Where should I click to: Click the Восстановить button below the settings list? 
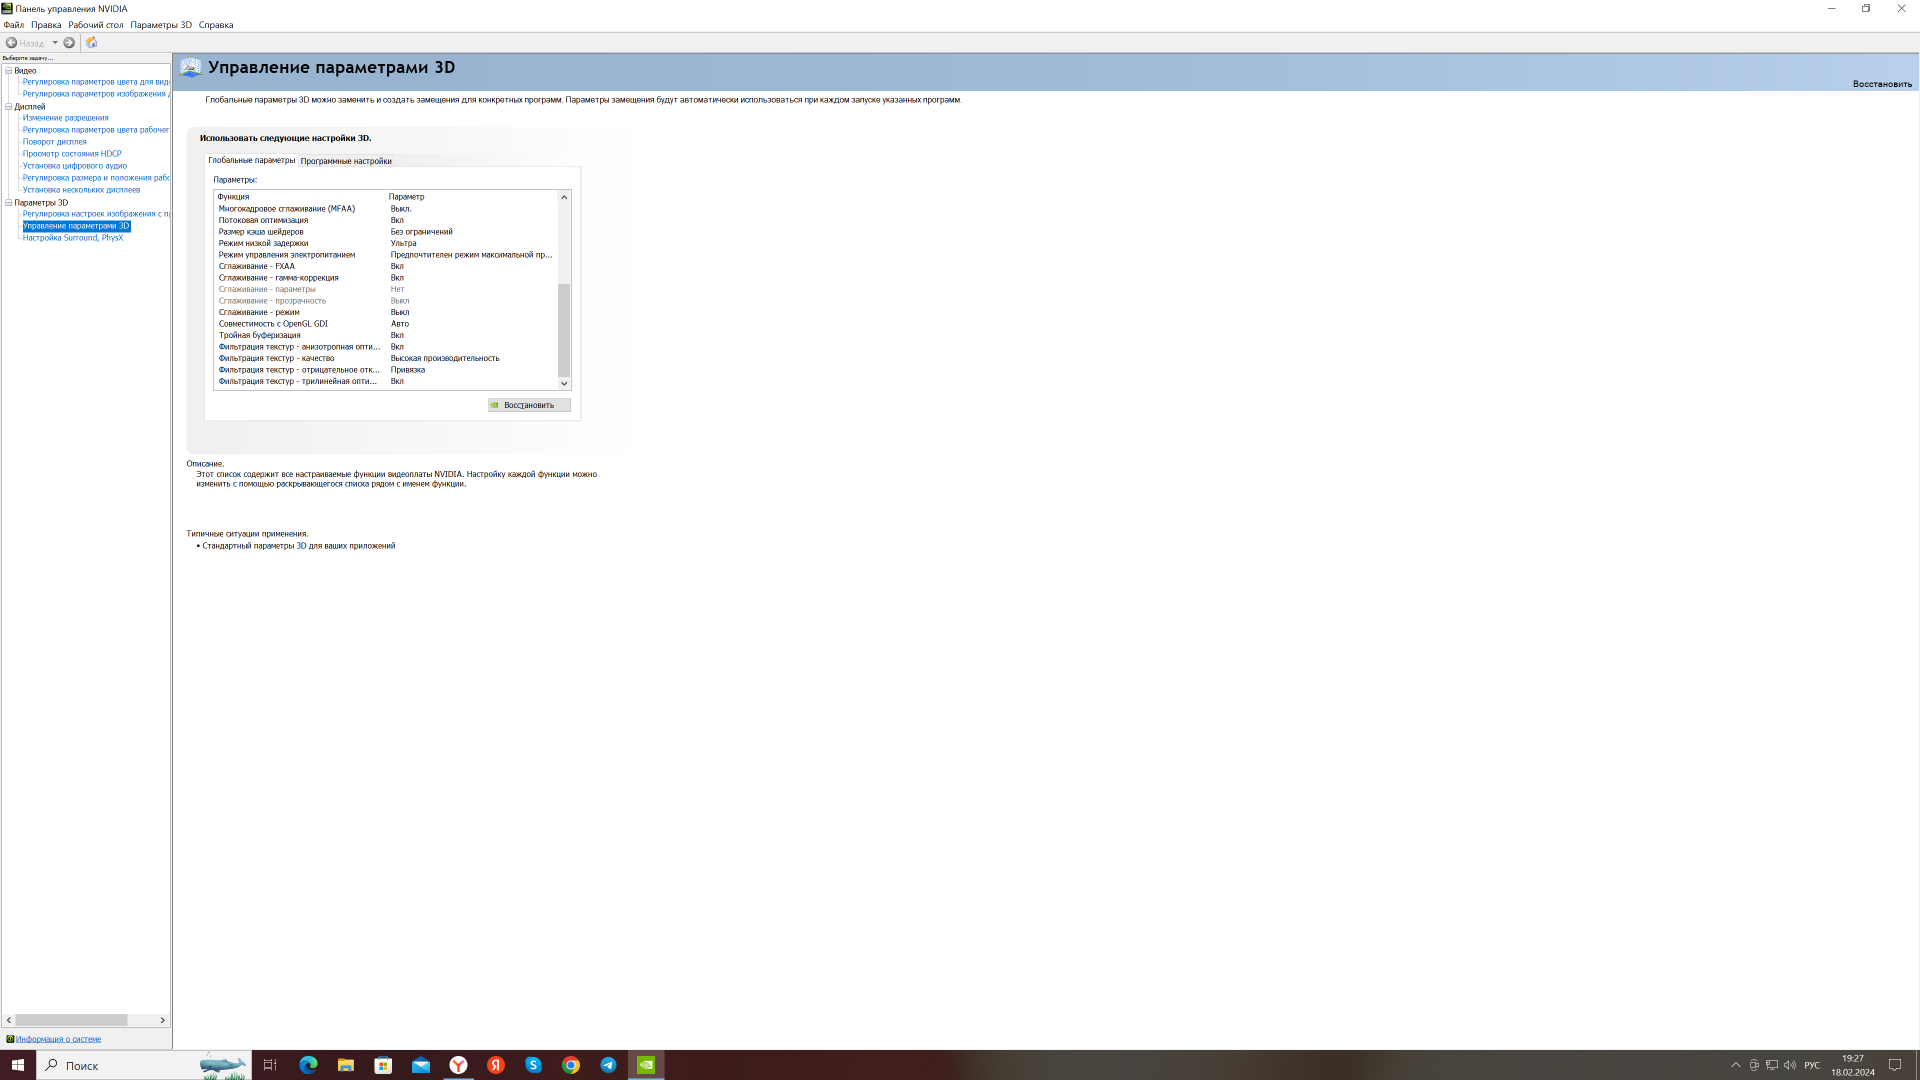coord(529,405)
